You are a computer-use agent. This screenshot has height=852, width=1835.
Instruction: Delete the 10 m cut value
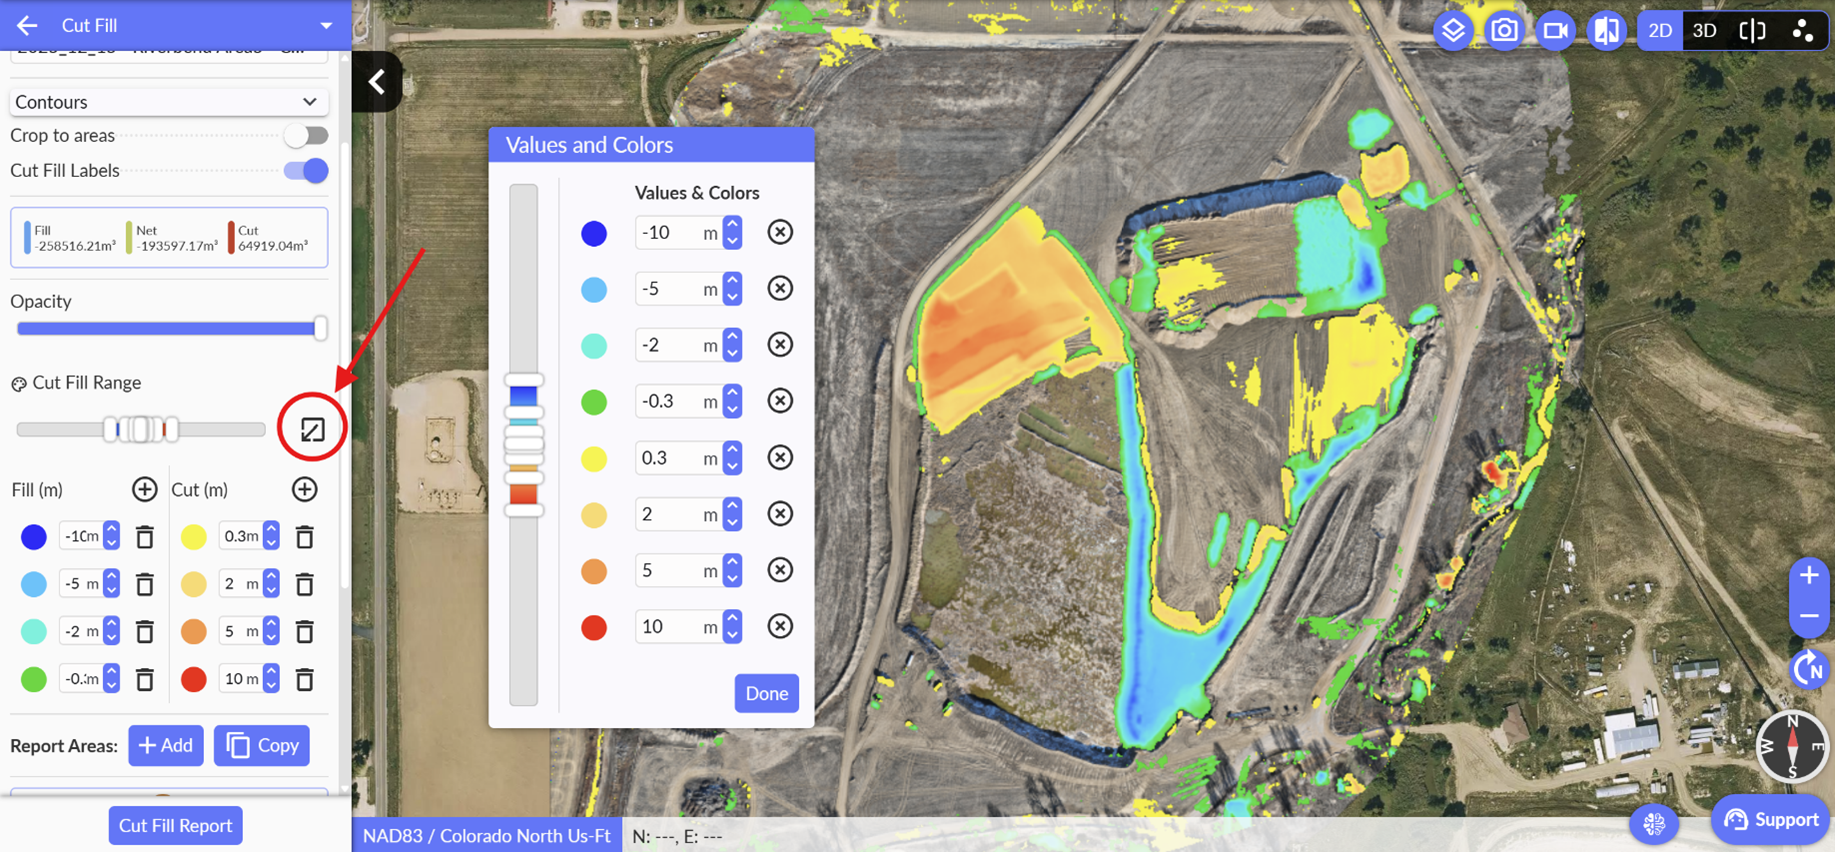[305, 680]
